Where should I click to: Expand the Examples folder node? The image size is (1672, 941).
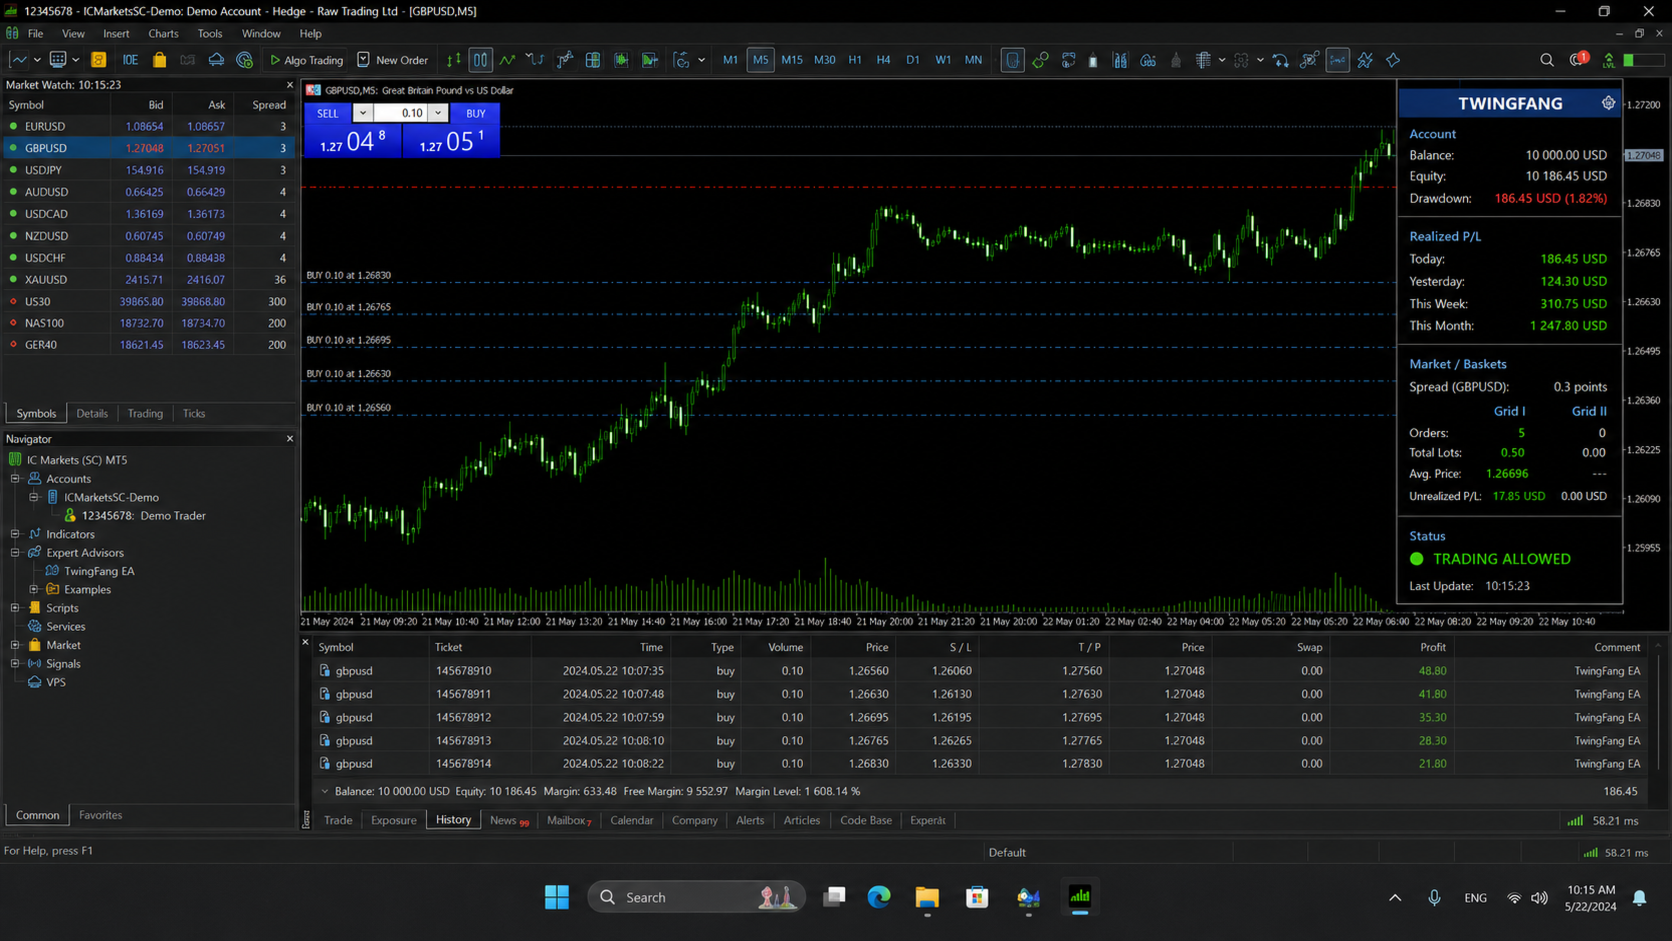tap(34, 589)
